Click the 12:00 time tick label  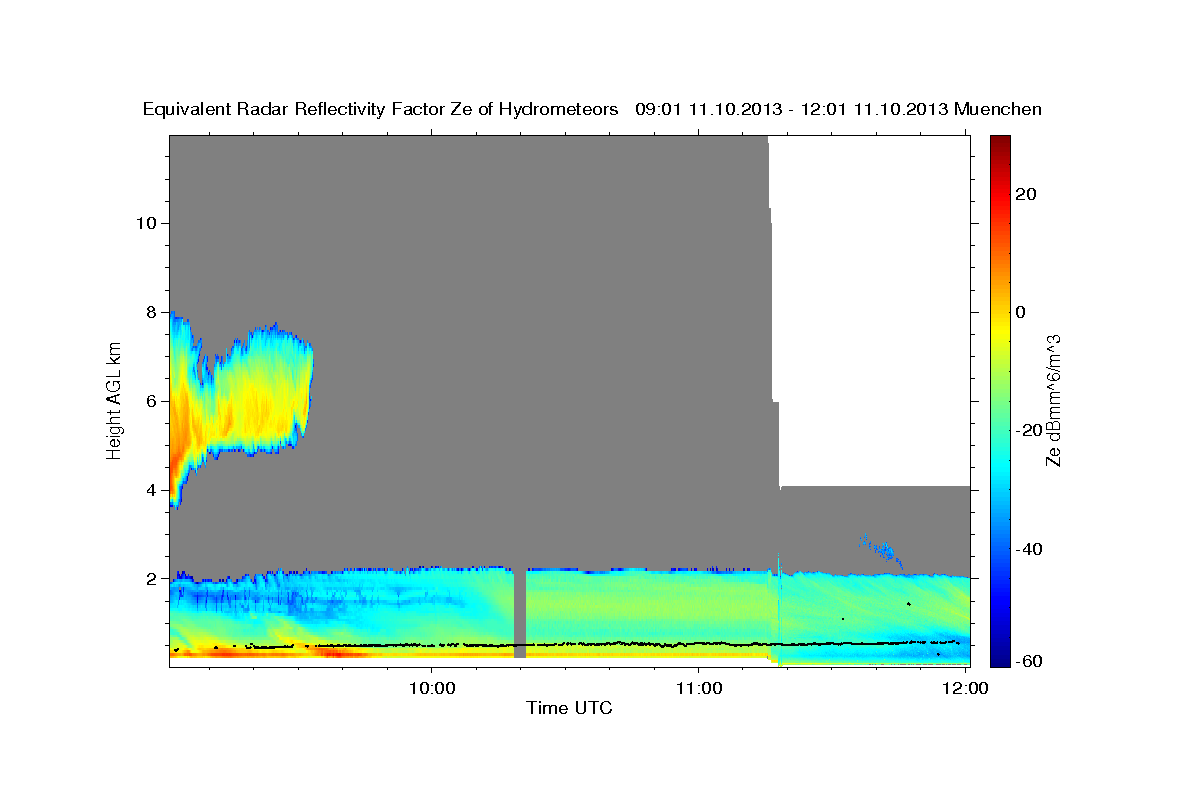click(966, 687)
